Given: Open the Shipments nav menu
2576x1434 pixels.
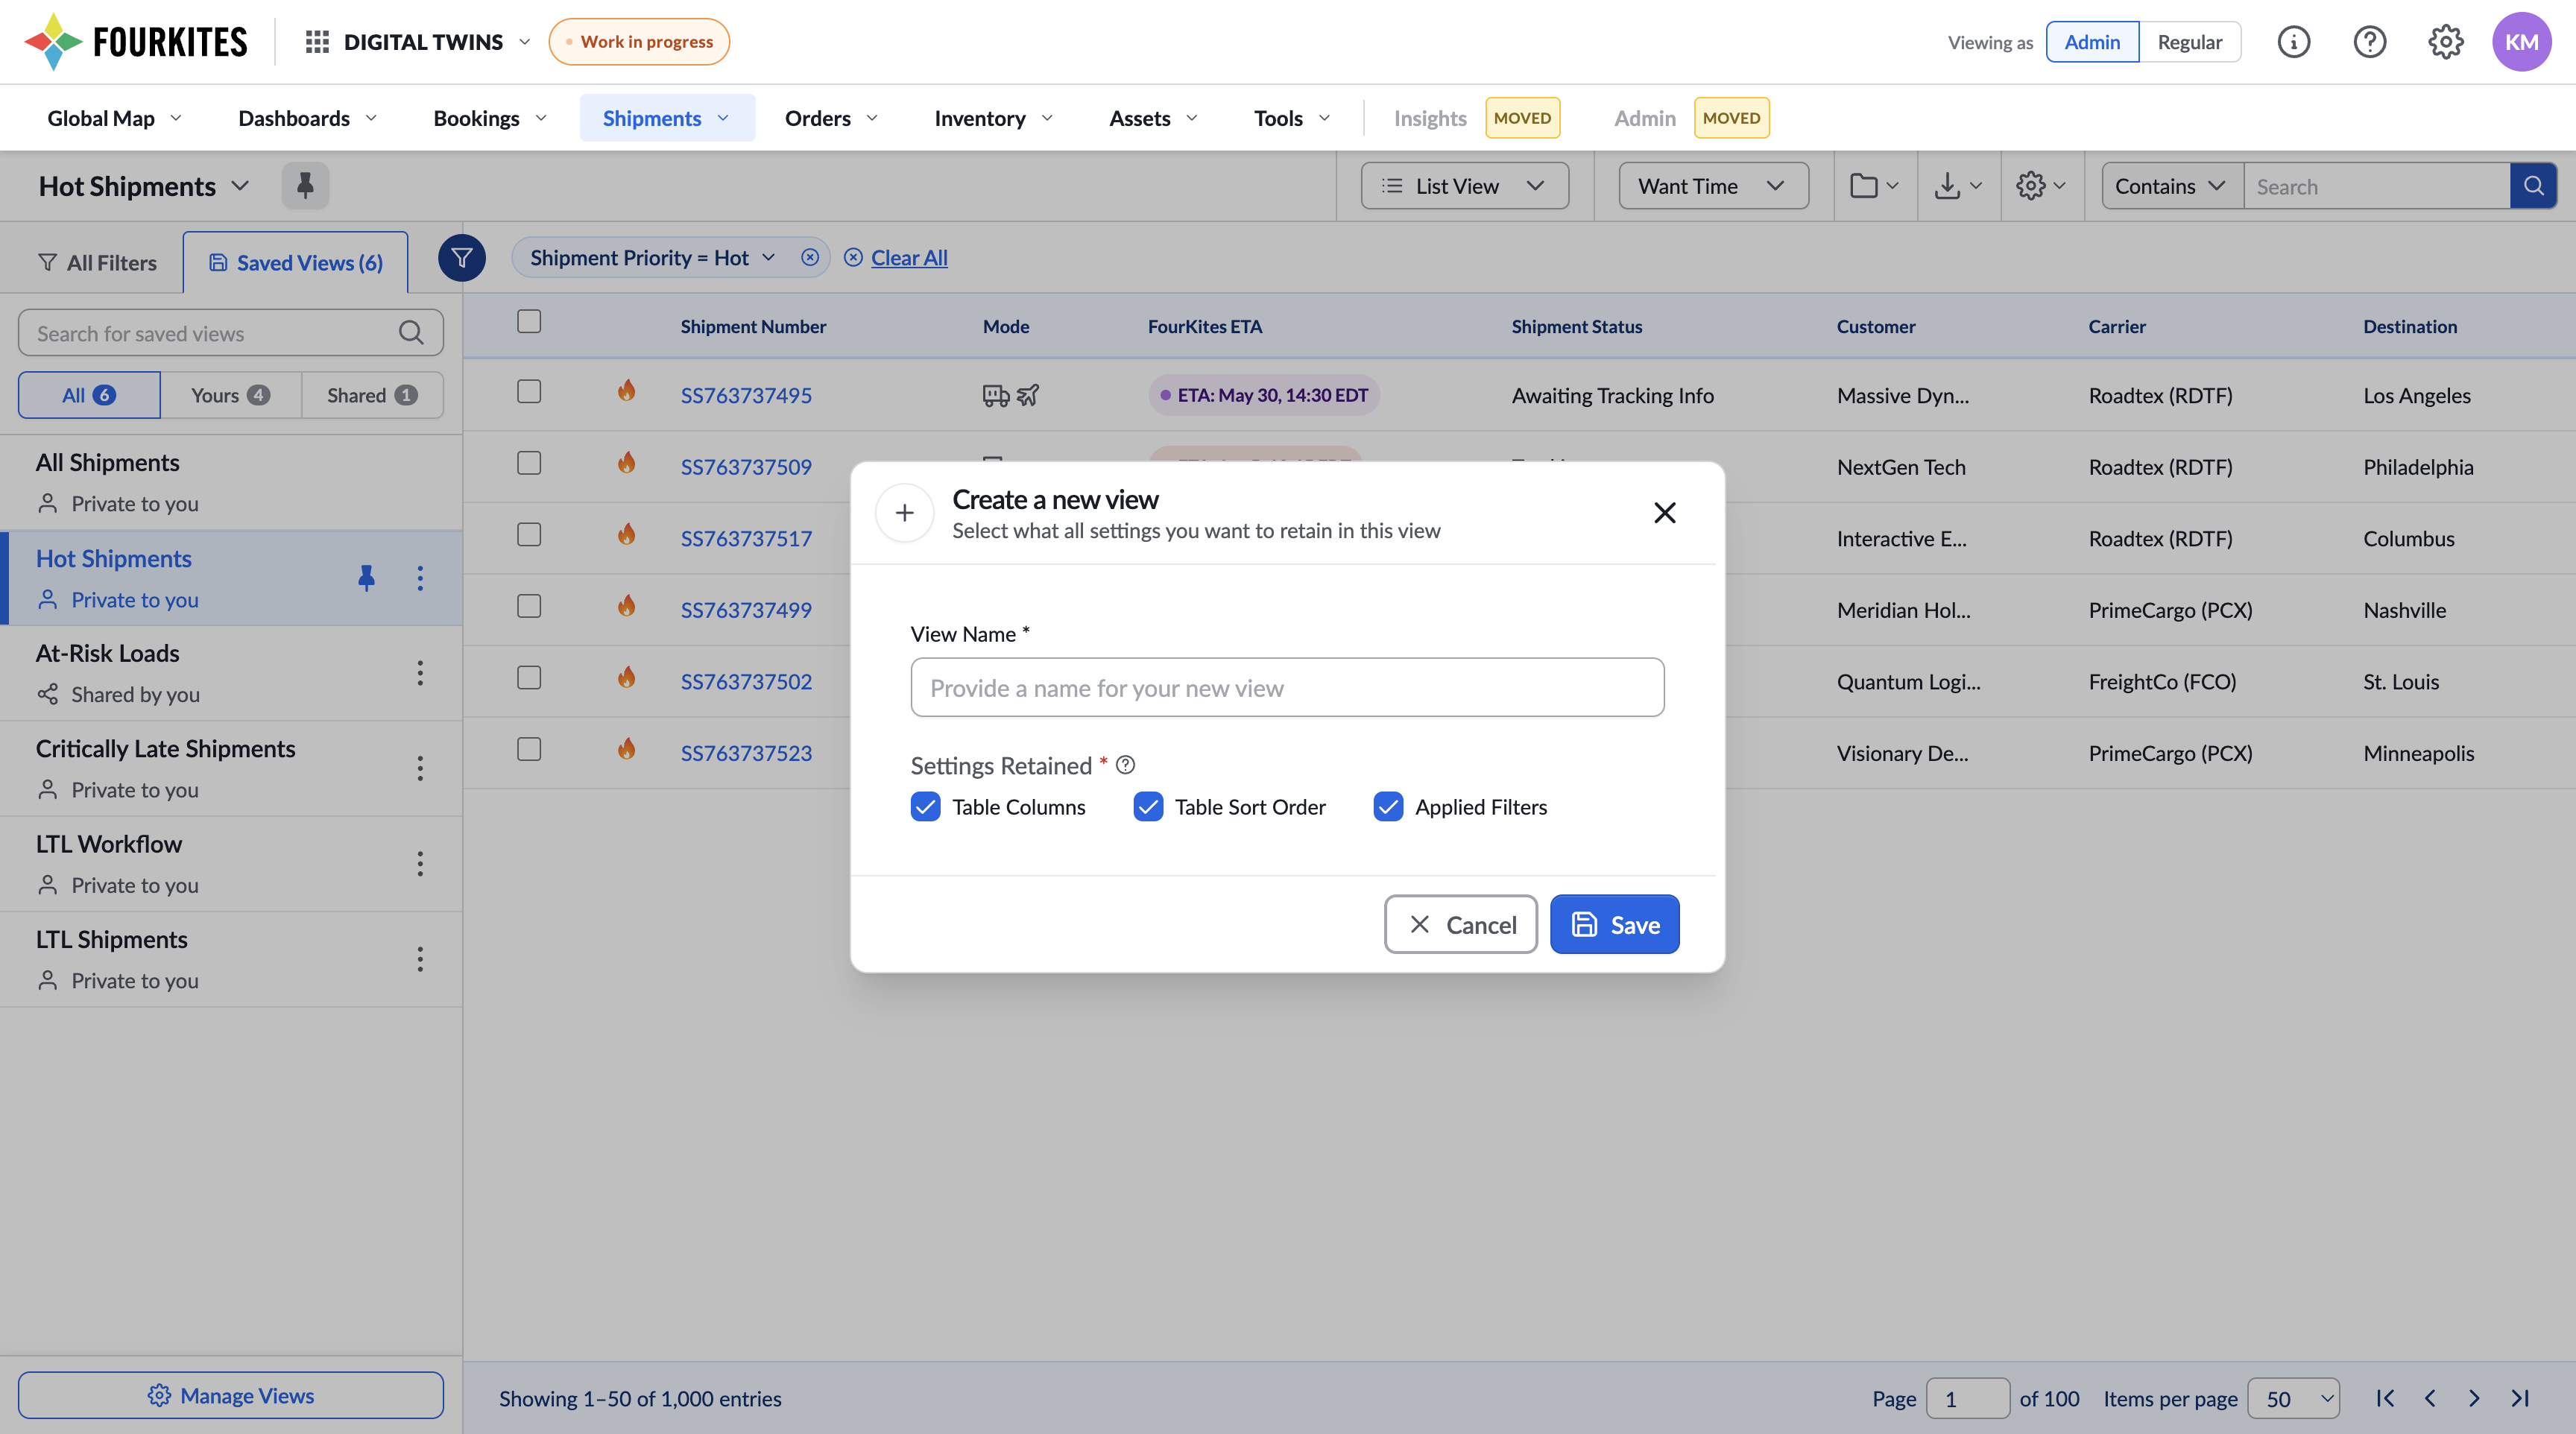Looking at the screenshot, I should 667,118.
